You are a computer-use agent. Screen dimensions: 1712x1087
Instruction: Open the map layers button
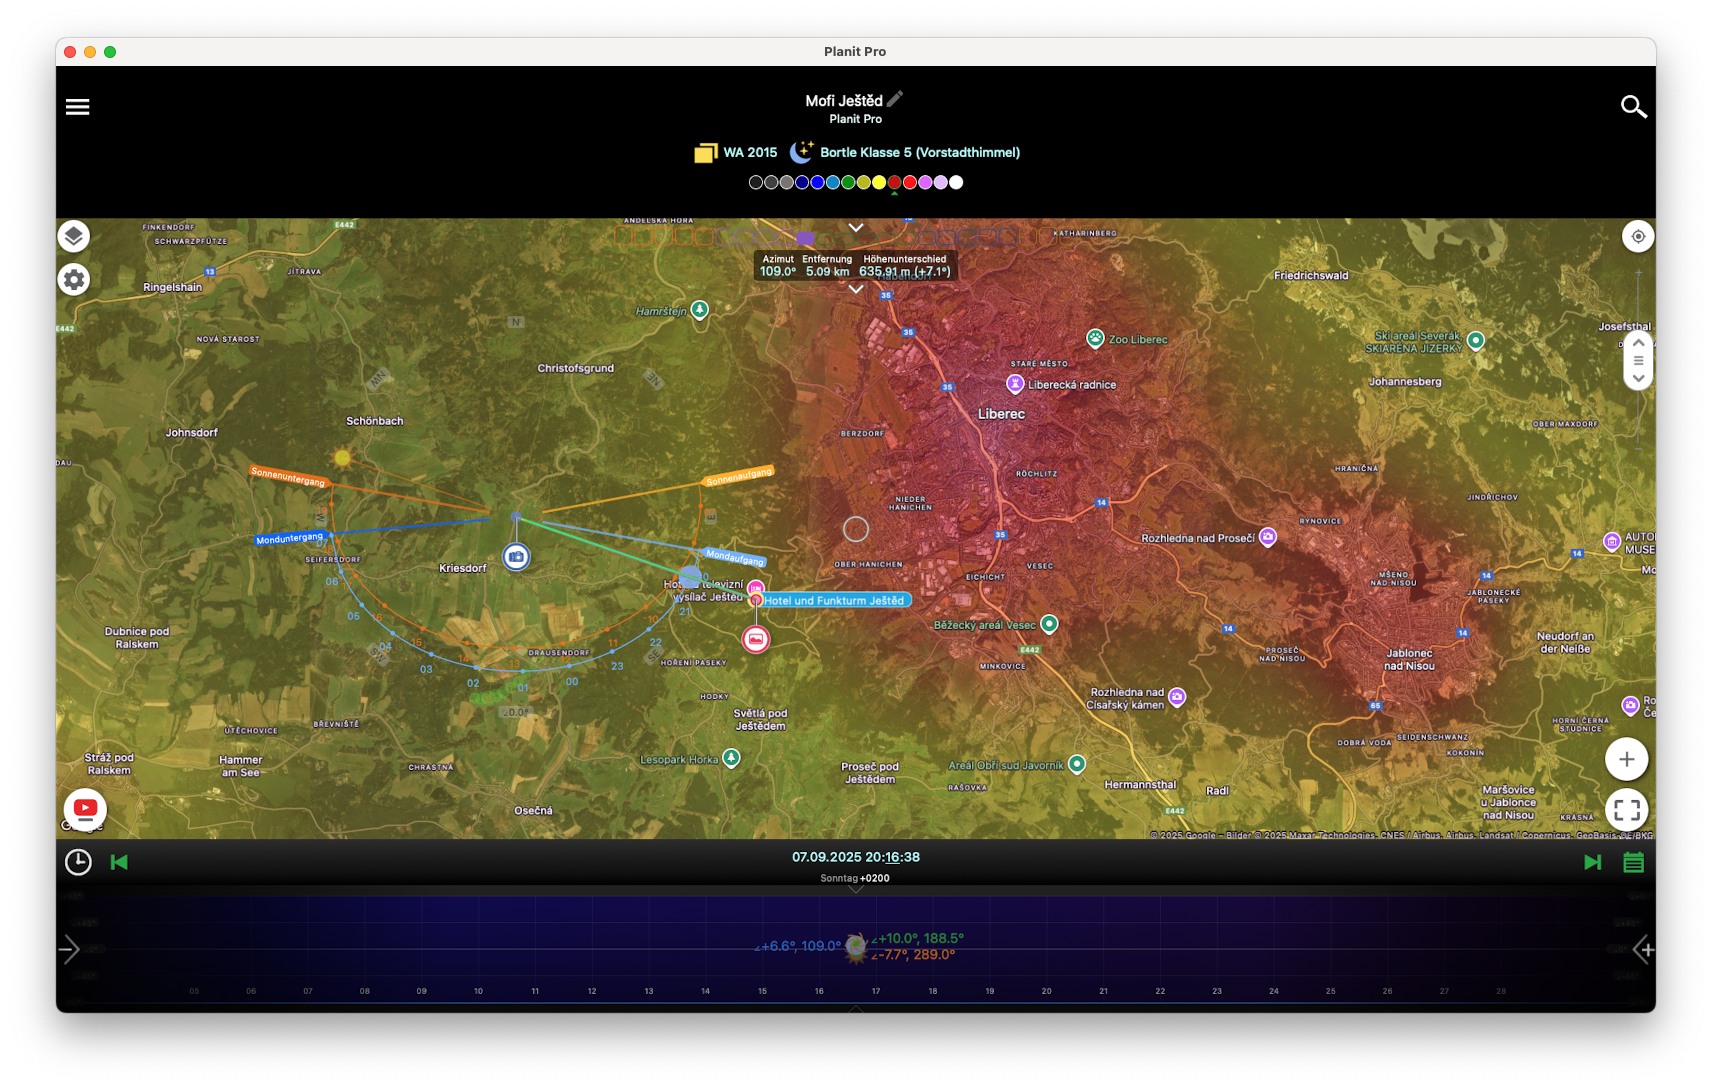74,237
